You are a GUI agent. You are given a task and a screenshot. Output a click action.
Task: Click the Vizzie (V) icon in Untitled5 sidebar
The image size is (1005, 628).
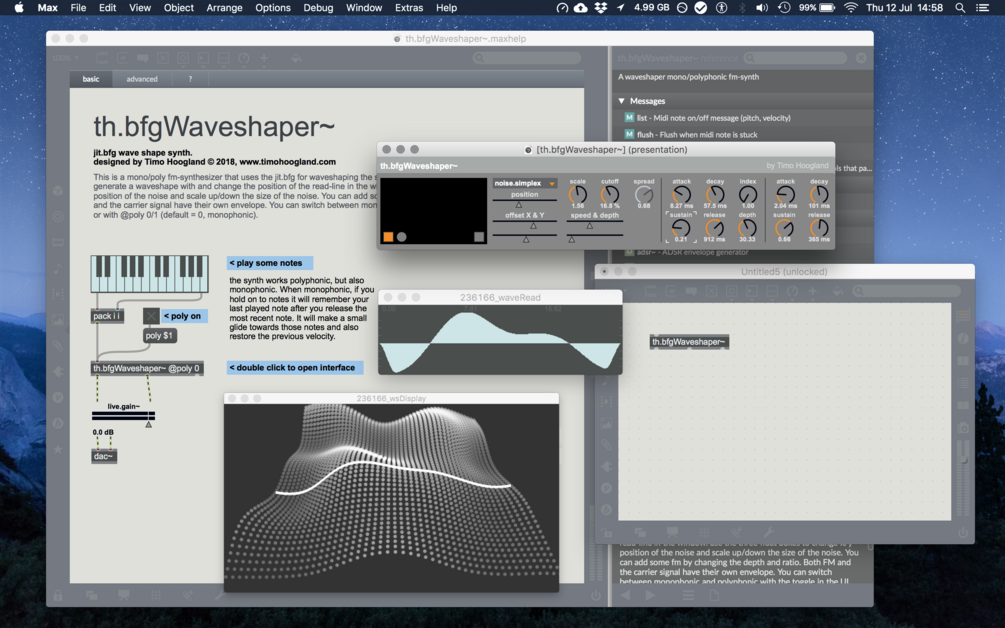(606, 488)
